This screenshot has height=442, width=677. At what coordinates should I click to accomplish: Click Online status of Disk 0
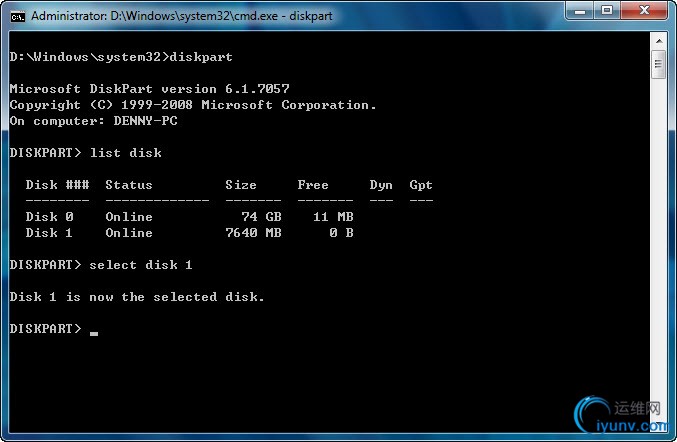coord(129,217)
